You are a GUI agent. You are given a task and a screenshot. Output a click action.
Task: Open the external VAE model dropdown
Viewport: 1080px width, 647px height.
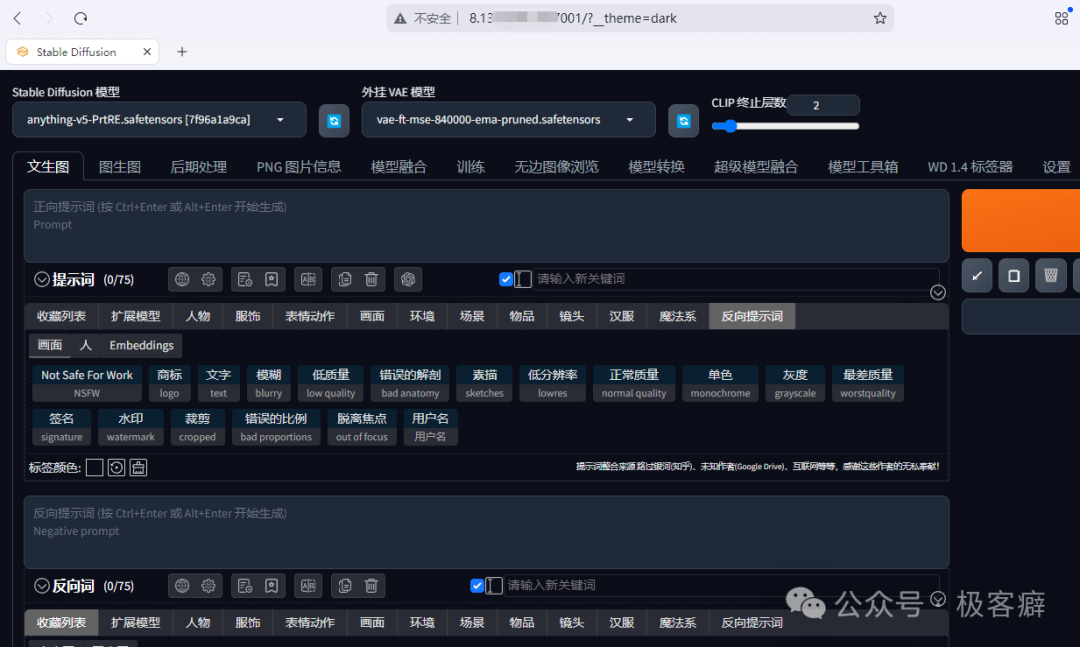point(508,120)
